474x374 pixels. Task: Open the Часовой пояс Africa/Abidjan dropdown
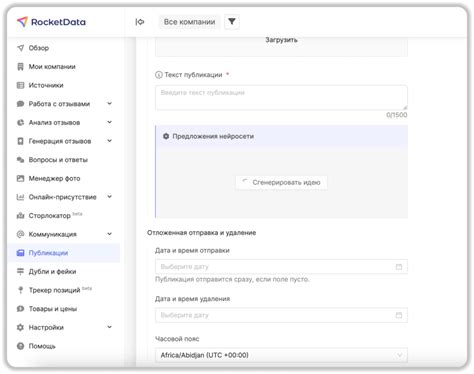click(281, 355)
